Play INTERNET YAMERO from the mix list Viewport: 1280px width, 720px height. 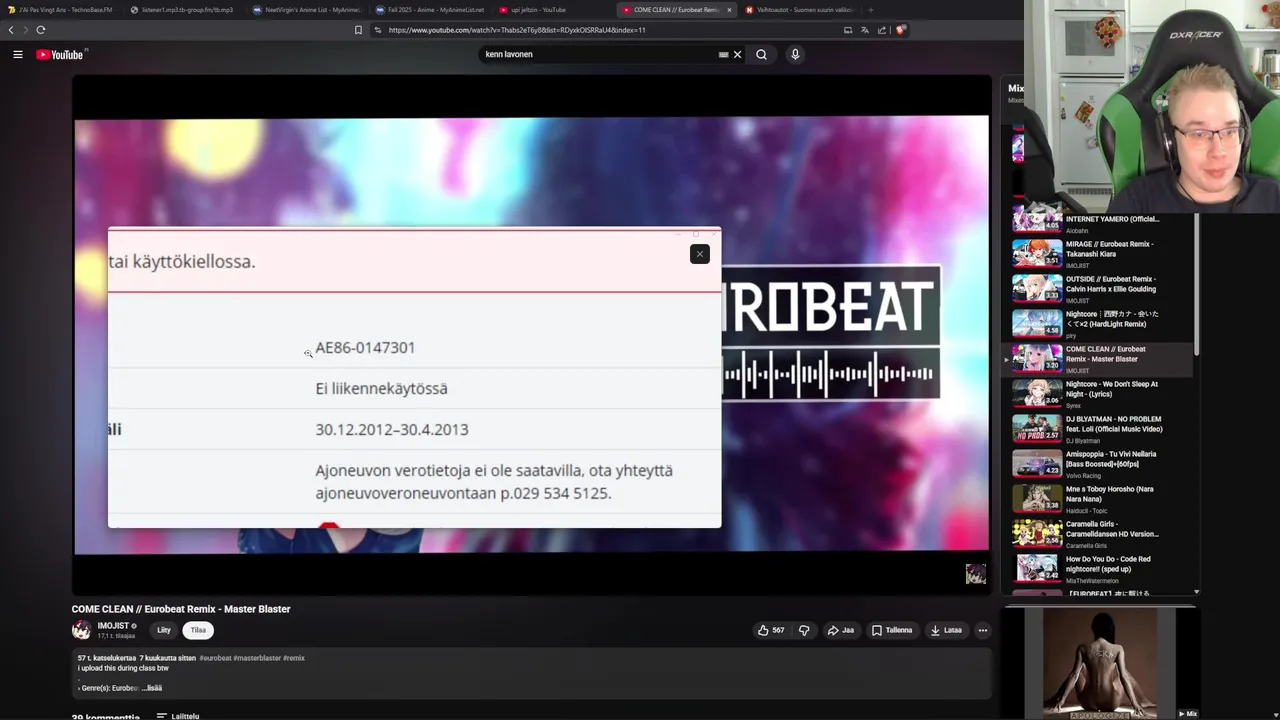coord(1100,219)
